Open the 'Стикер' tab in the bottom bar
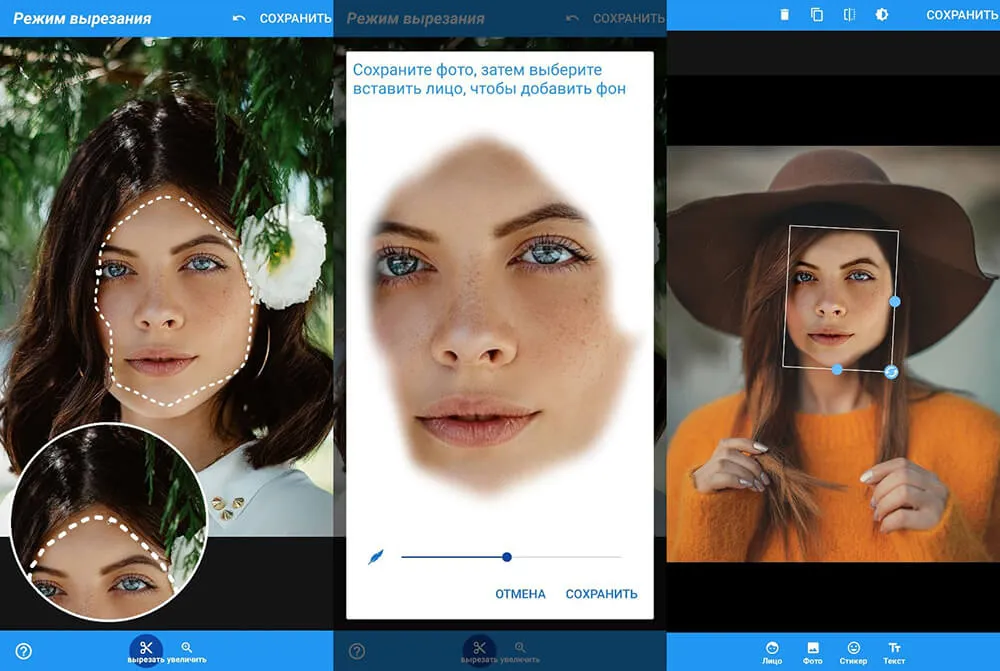This screenshot has height=671, width=1000. point(853,653)
